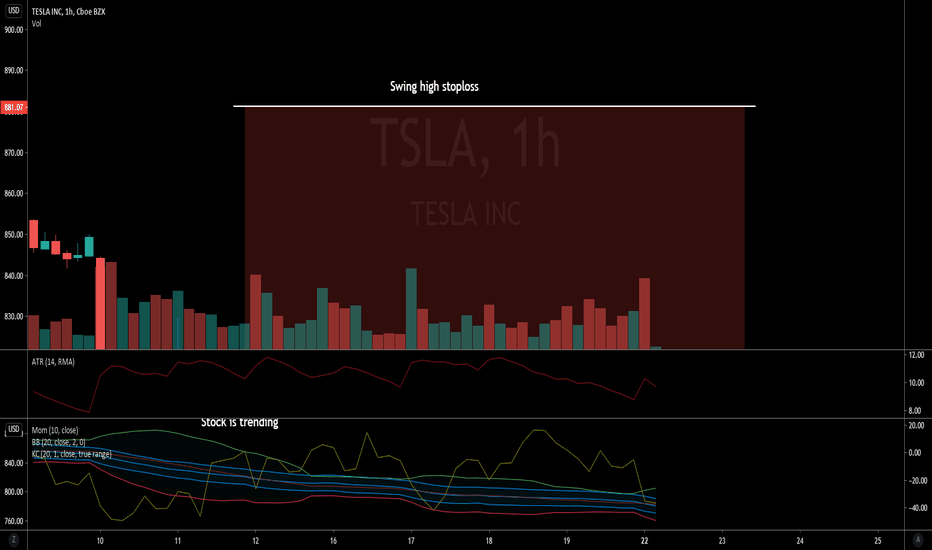Click the 8.00 value on ATR scale

coord(915,410)
